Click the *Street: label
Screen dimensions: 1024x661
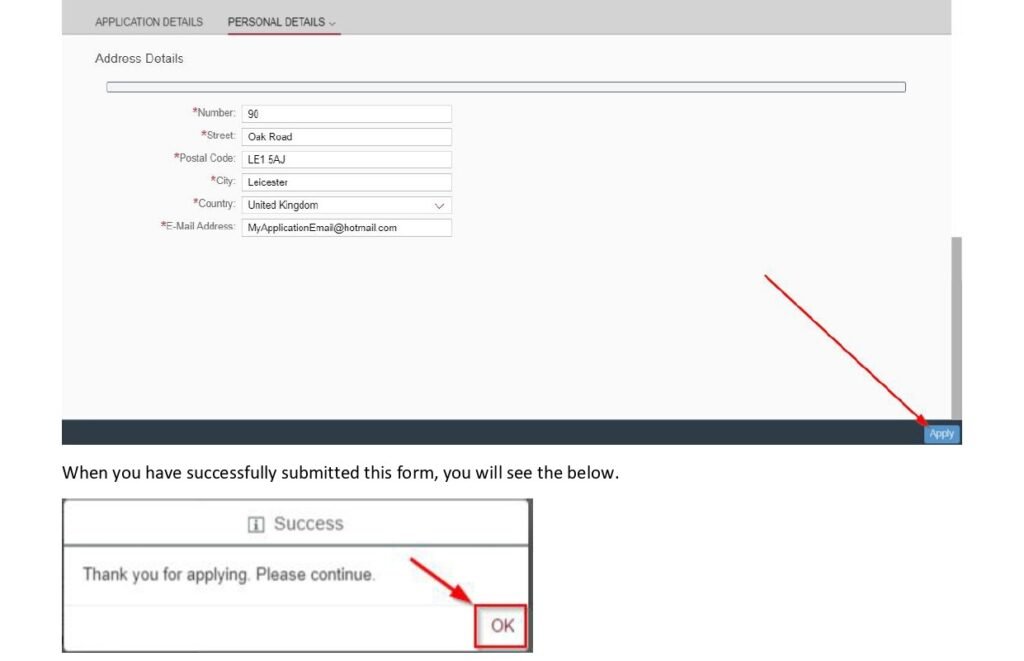click(218, 135)
